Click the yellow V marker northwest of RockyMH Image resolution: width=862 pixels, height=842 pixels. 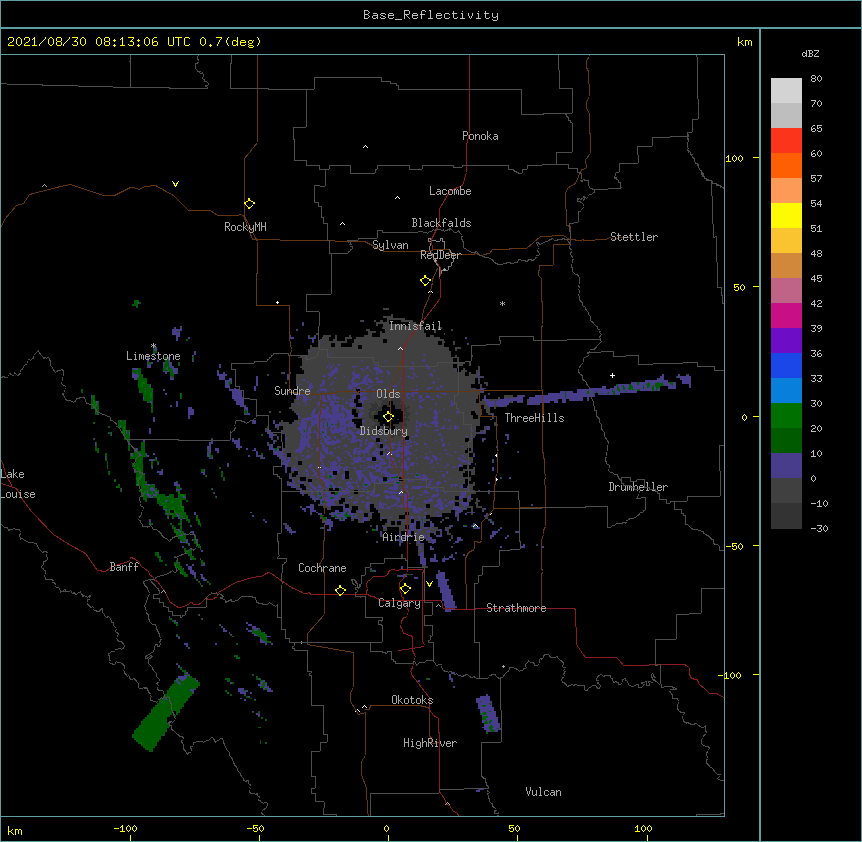[x=175, y=184]
